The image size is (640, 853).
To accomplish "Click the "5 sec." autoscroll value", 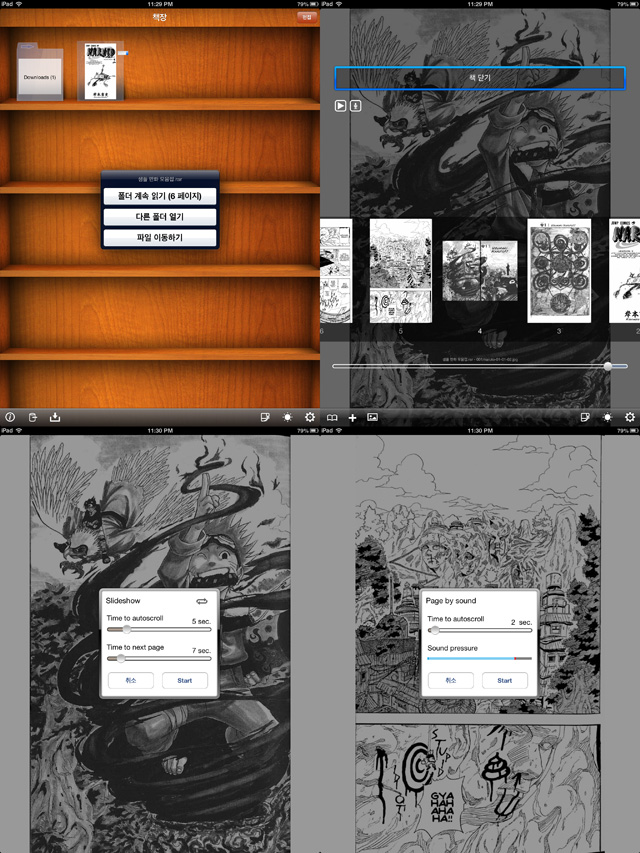I will click(x=201, y=621).
